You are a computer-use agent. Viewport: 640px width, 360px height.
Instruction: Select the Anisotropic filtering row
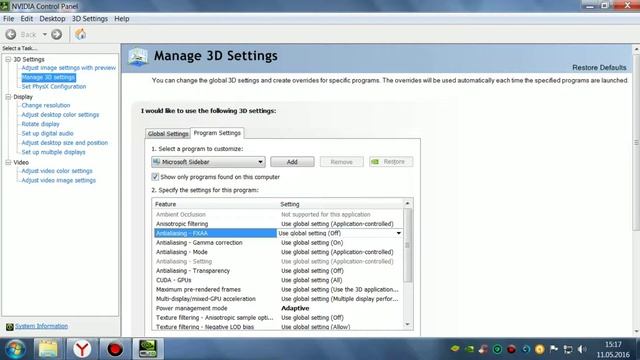pos(278,224)
